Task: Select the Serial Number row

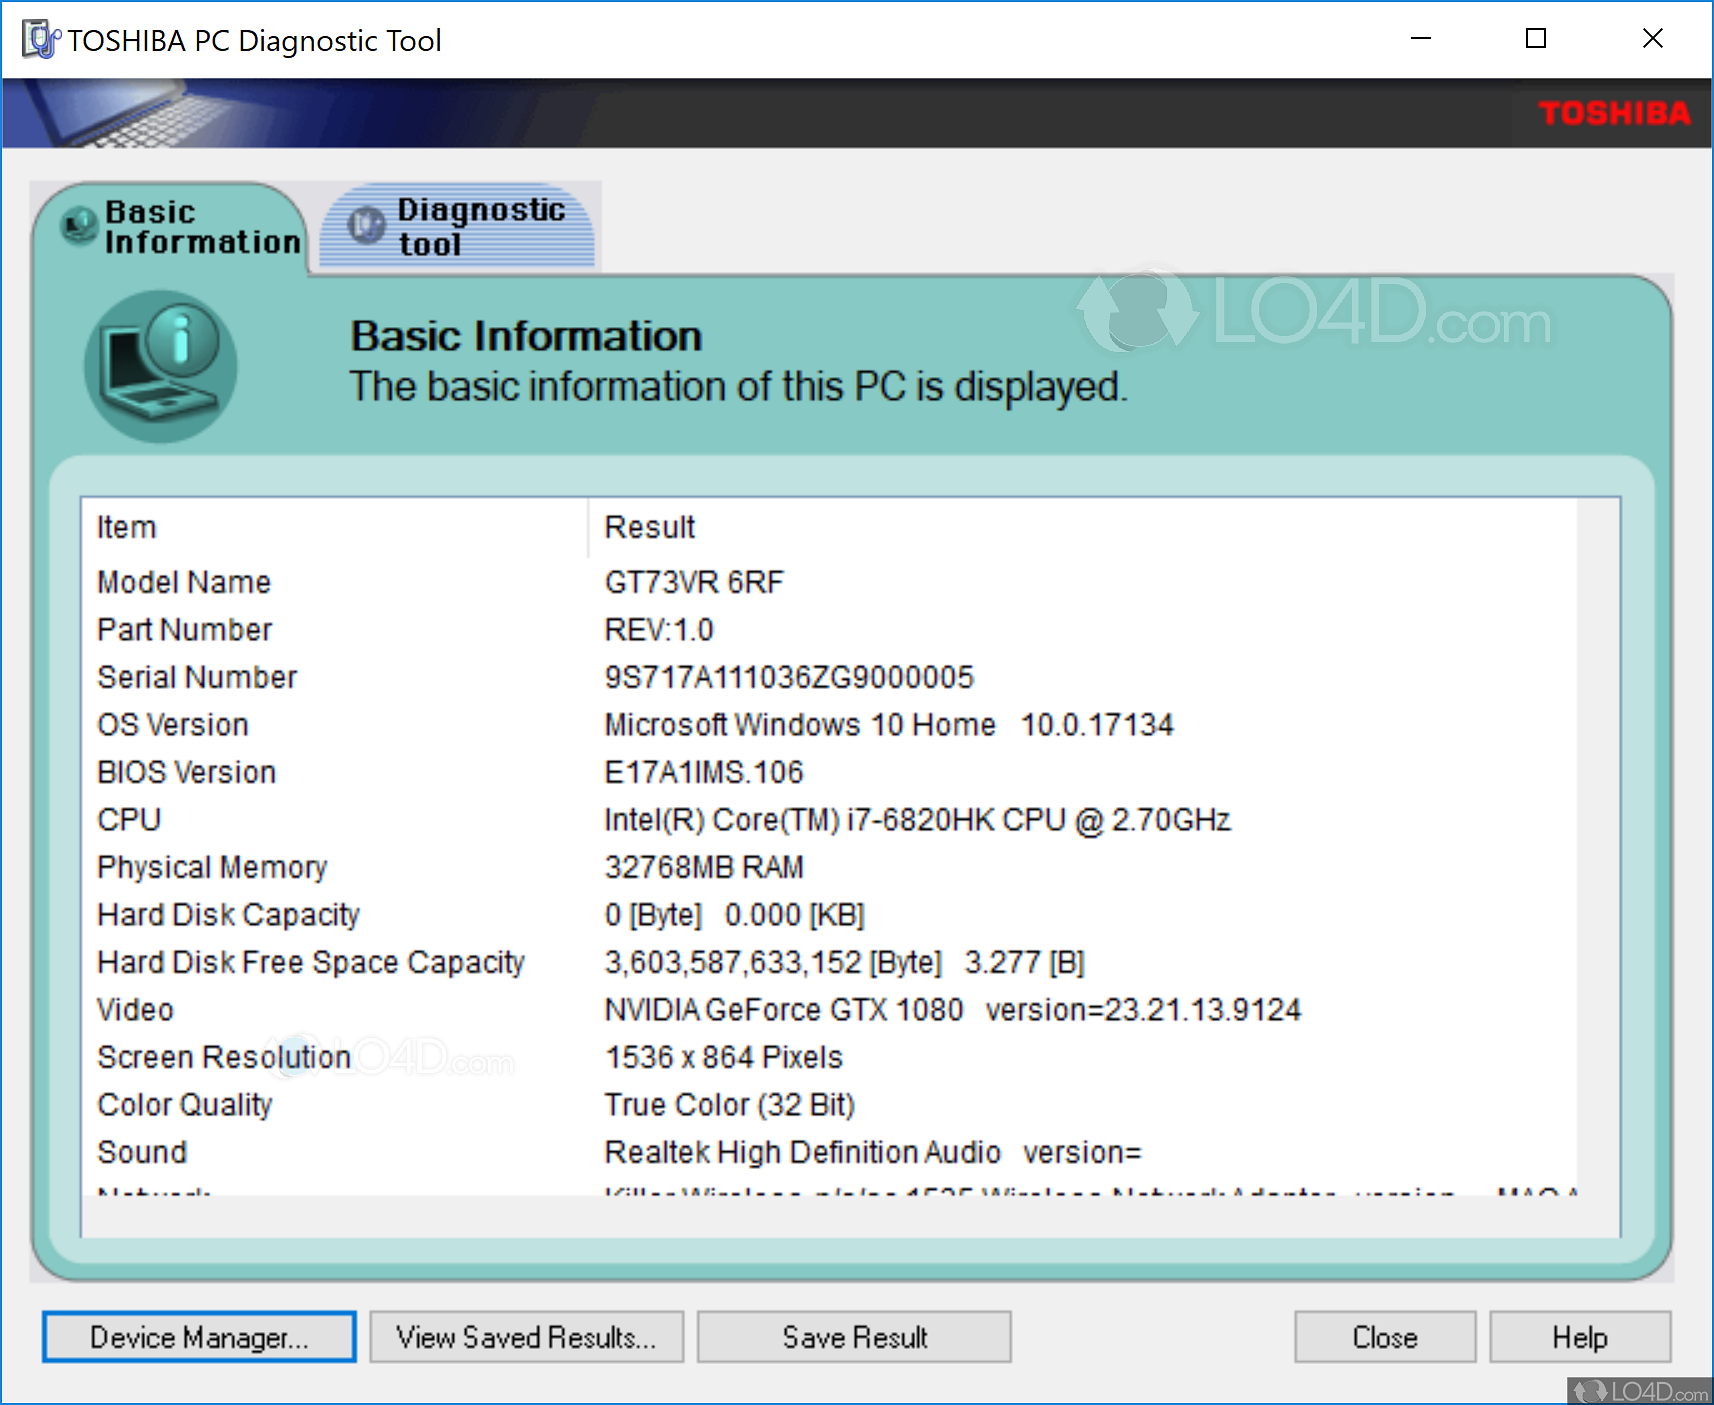Action: click(197, 677)
